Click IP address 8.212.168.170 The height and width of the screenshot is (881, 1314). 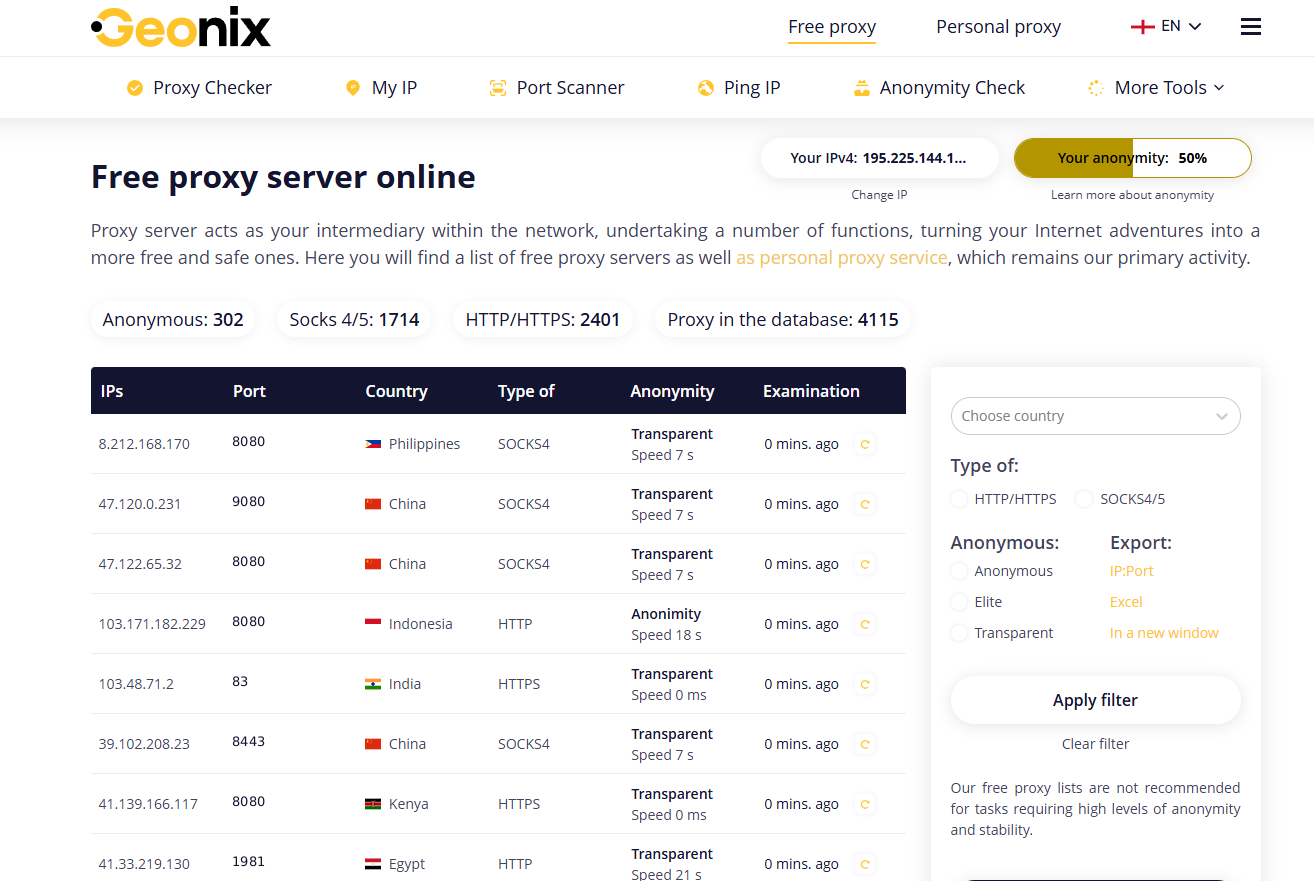144,444
